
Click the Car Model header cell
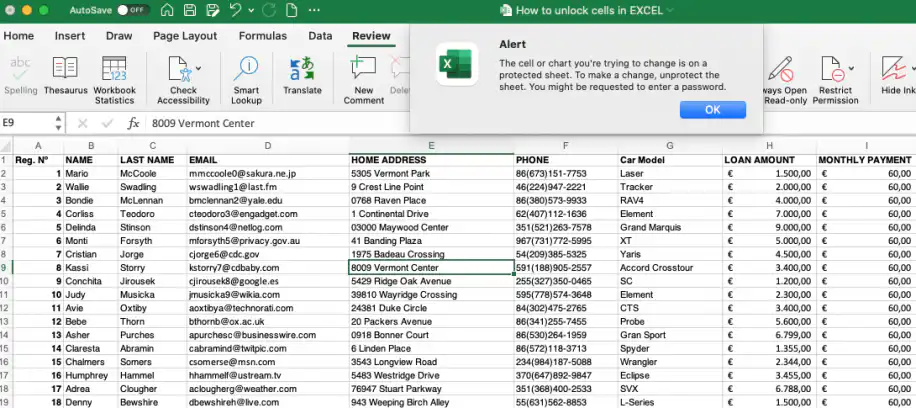click(x=670, y=160)
